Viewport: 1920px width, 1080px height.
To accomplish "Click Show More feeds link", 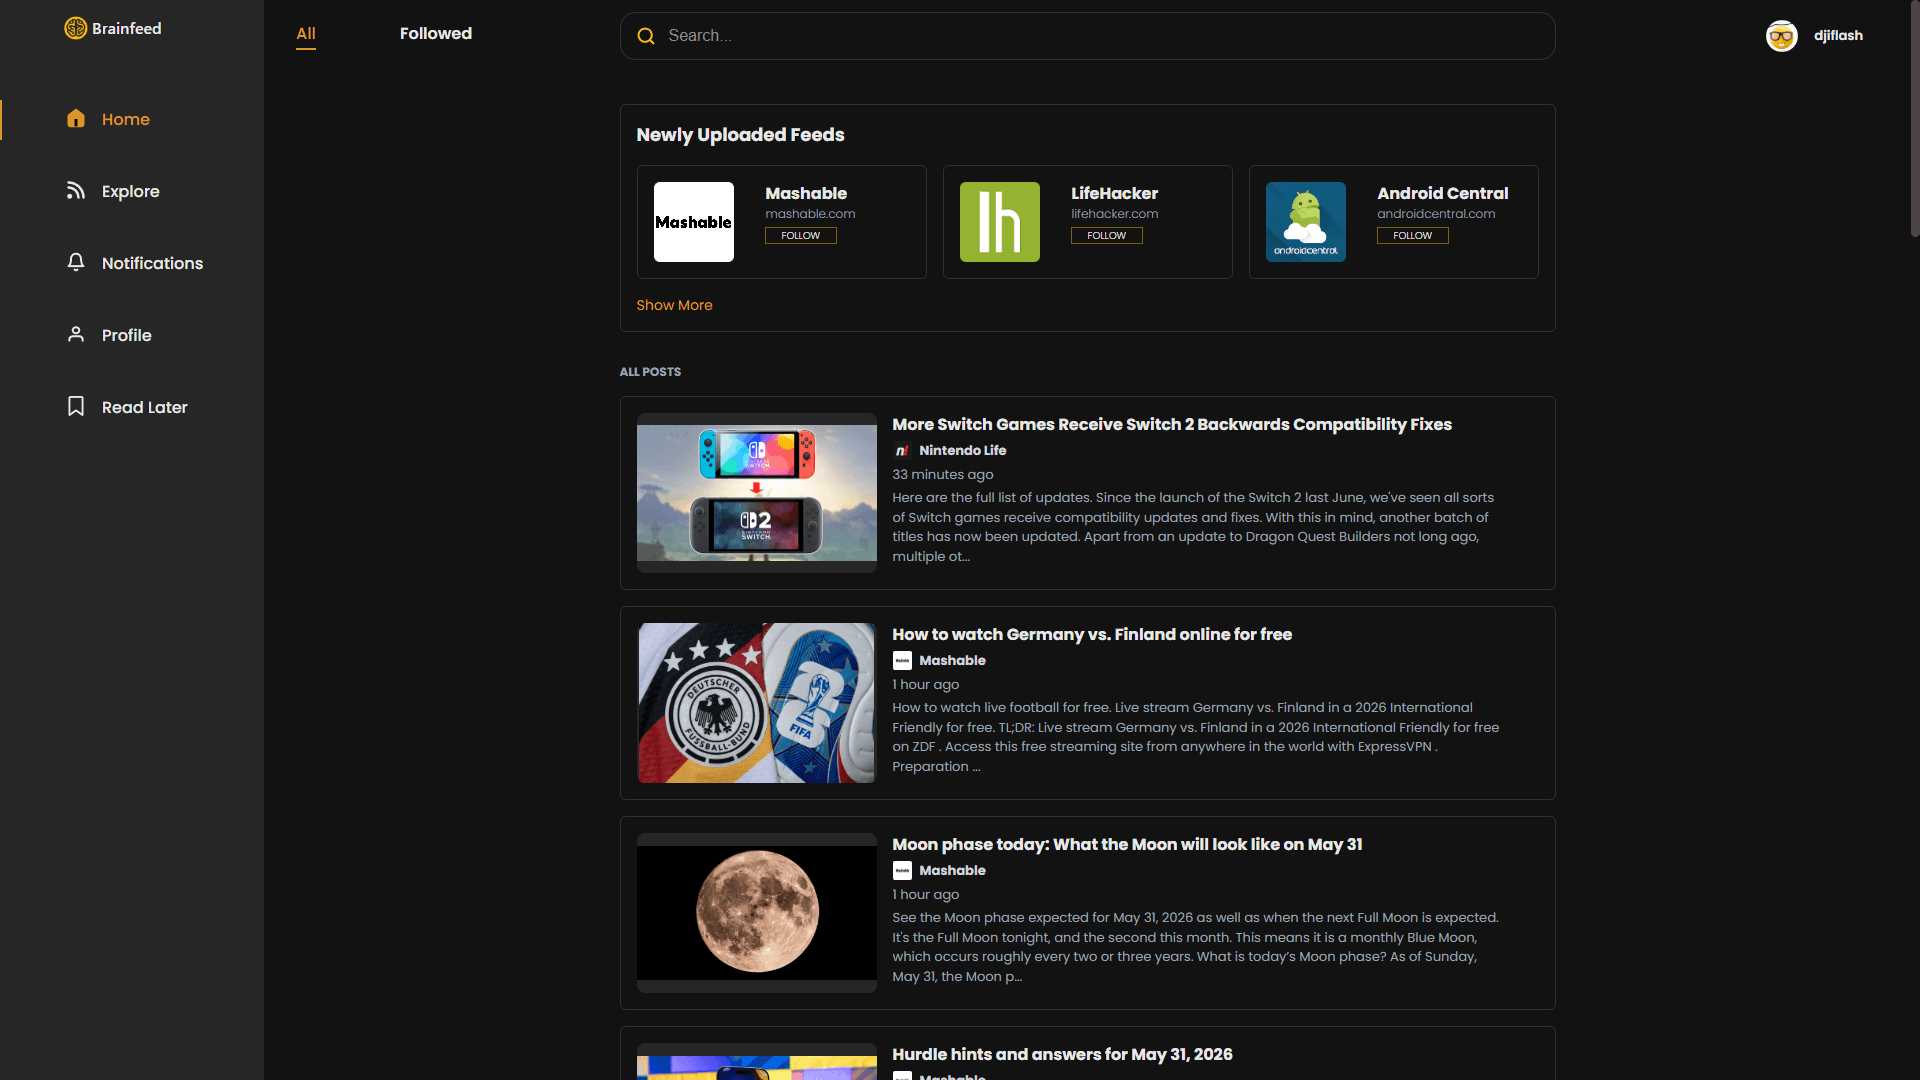I will (675, 305).
